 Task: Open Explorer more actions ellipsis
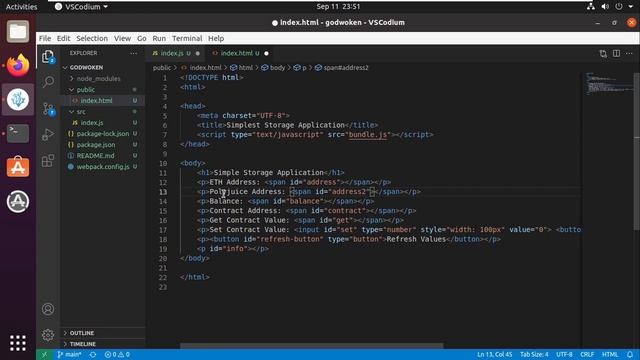tap(133, 53)
